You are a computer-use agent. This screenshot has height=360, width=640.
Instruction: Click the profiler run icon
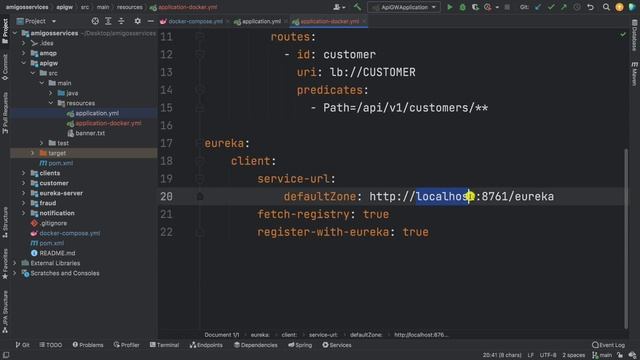coord(487,7)
